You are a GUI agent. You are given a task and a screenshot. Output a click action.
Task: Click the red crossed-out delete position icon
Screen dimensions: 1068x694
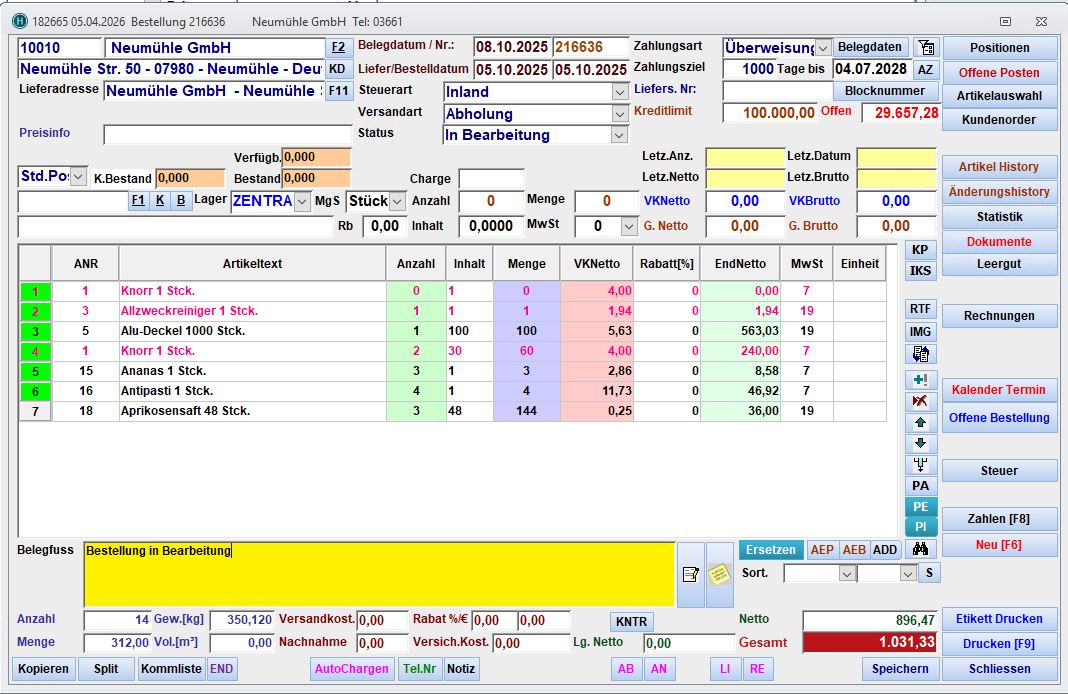pyautogui.click(x=920, y=401)
